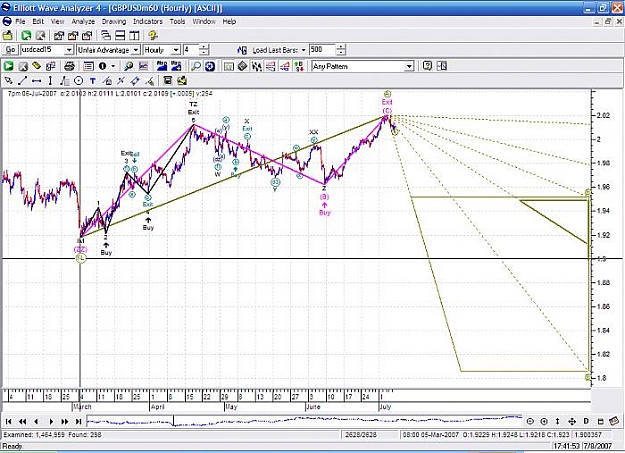The height and width of the screenshot is (453, 625).
Task: Click the D icon at bottom right
Action: tap(586, 421)
